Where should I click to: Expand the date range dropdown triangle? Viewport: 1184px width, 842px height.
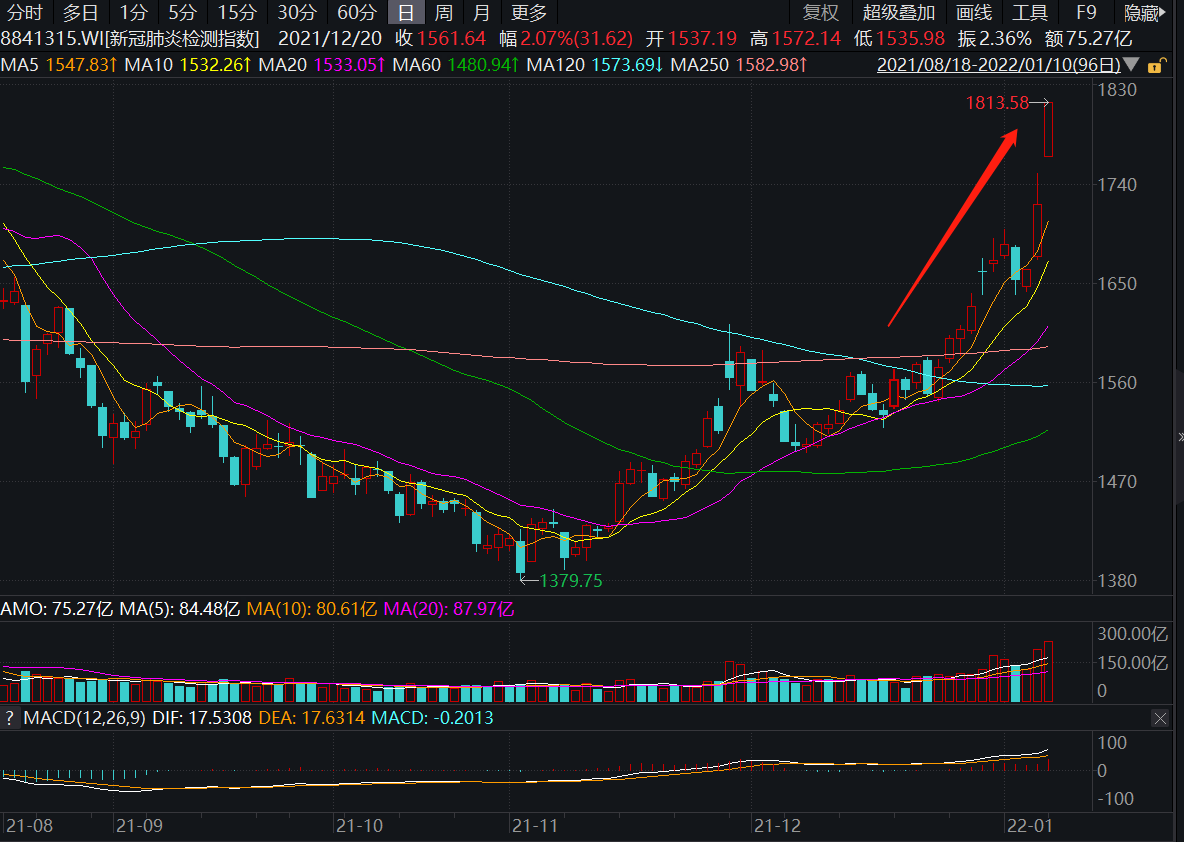1131,65
